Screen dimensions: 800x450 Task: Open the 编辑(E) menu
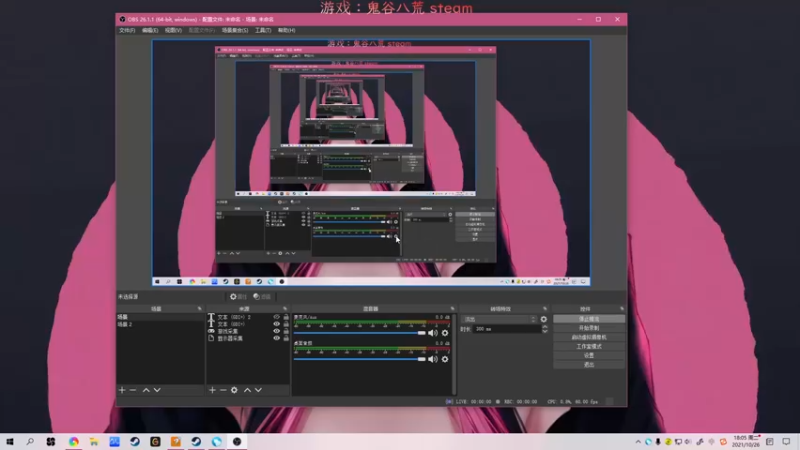tap(150, 31)
